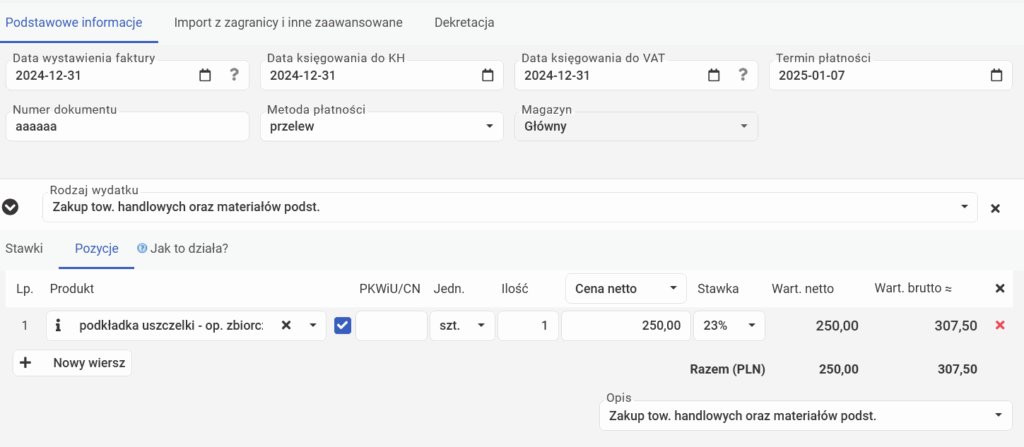1024x447 pixels.
Task: Click help question mark beside invoice issue date
Action: pos(234,75)
